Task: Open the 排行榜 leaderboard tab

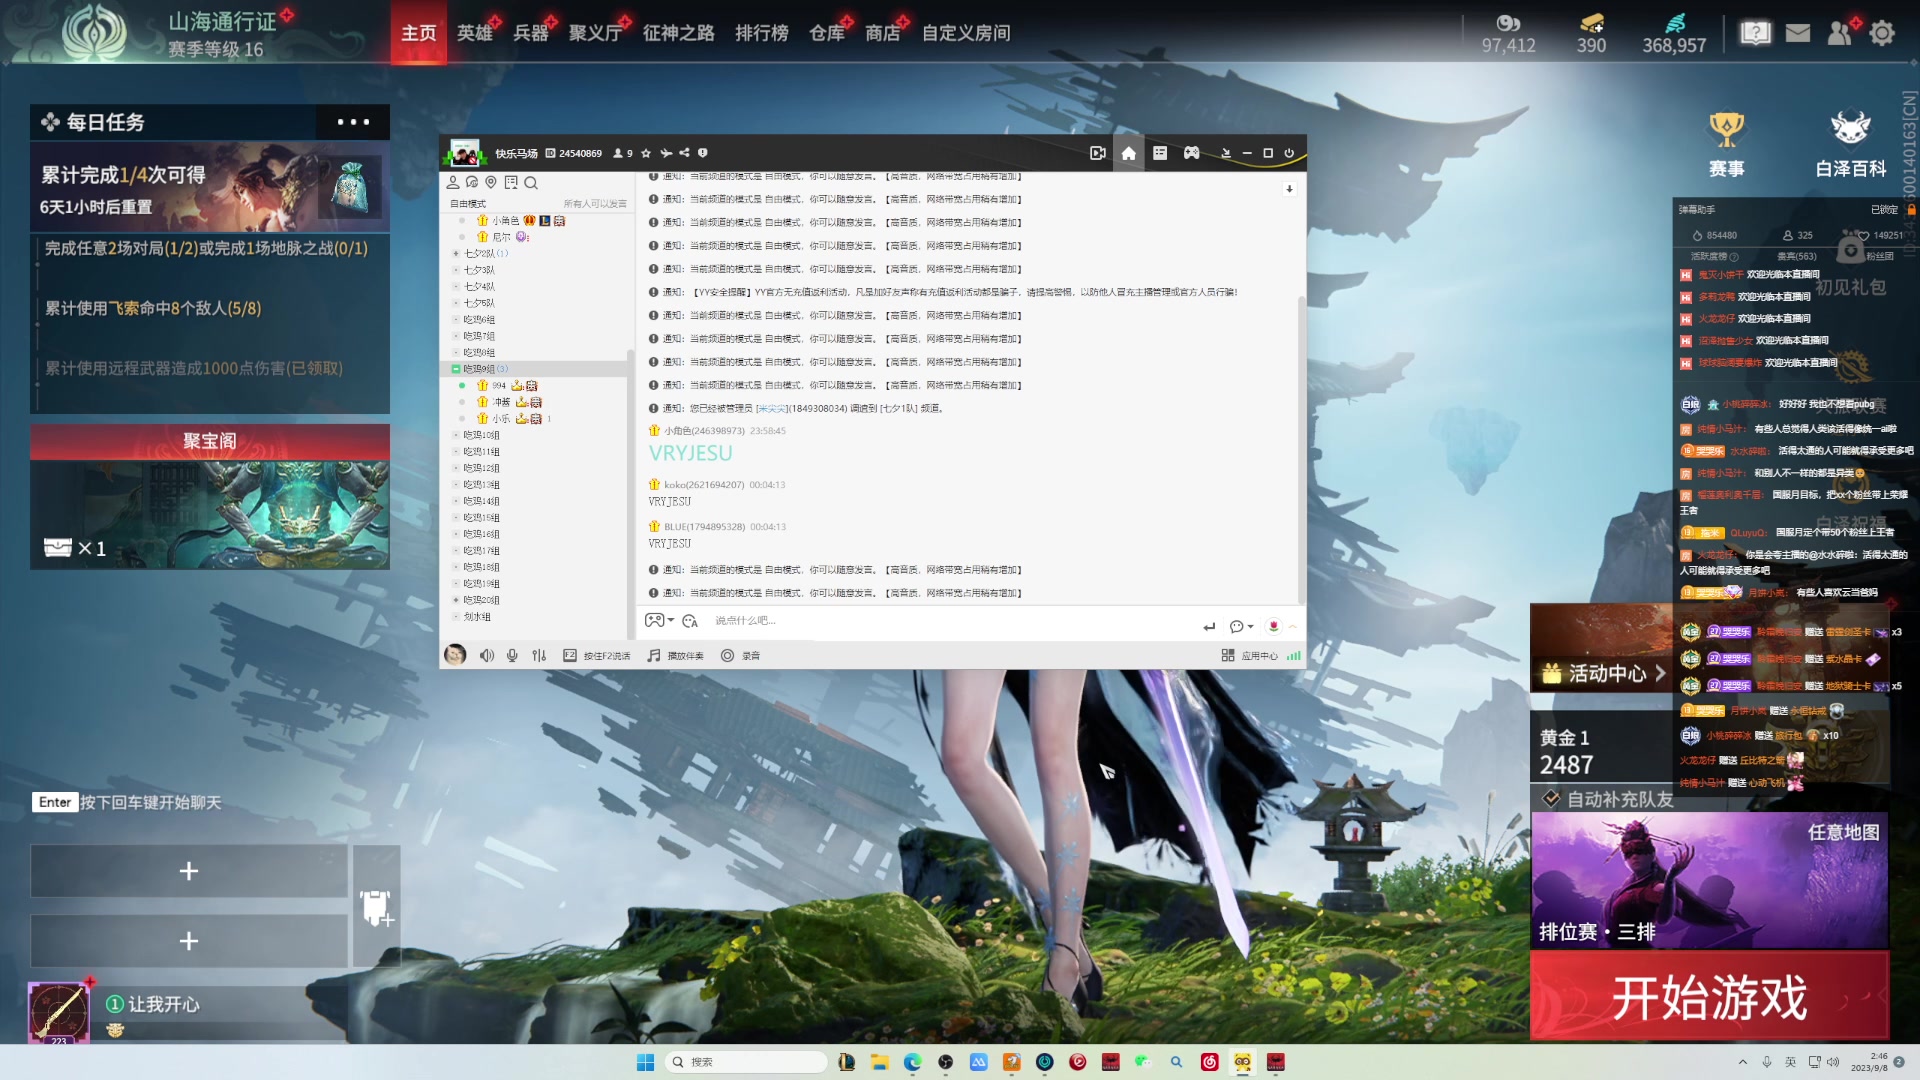Action: (x=762, y=33)
